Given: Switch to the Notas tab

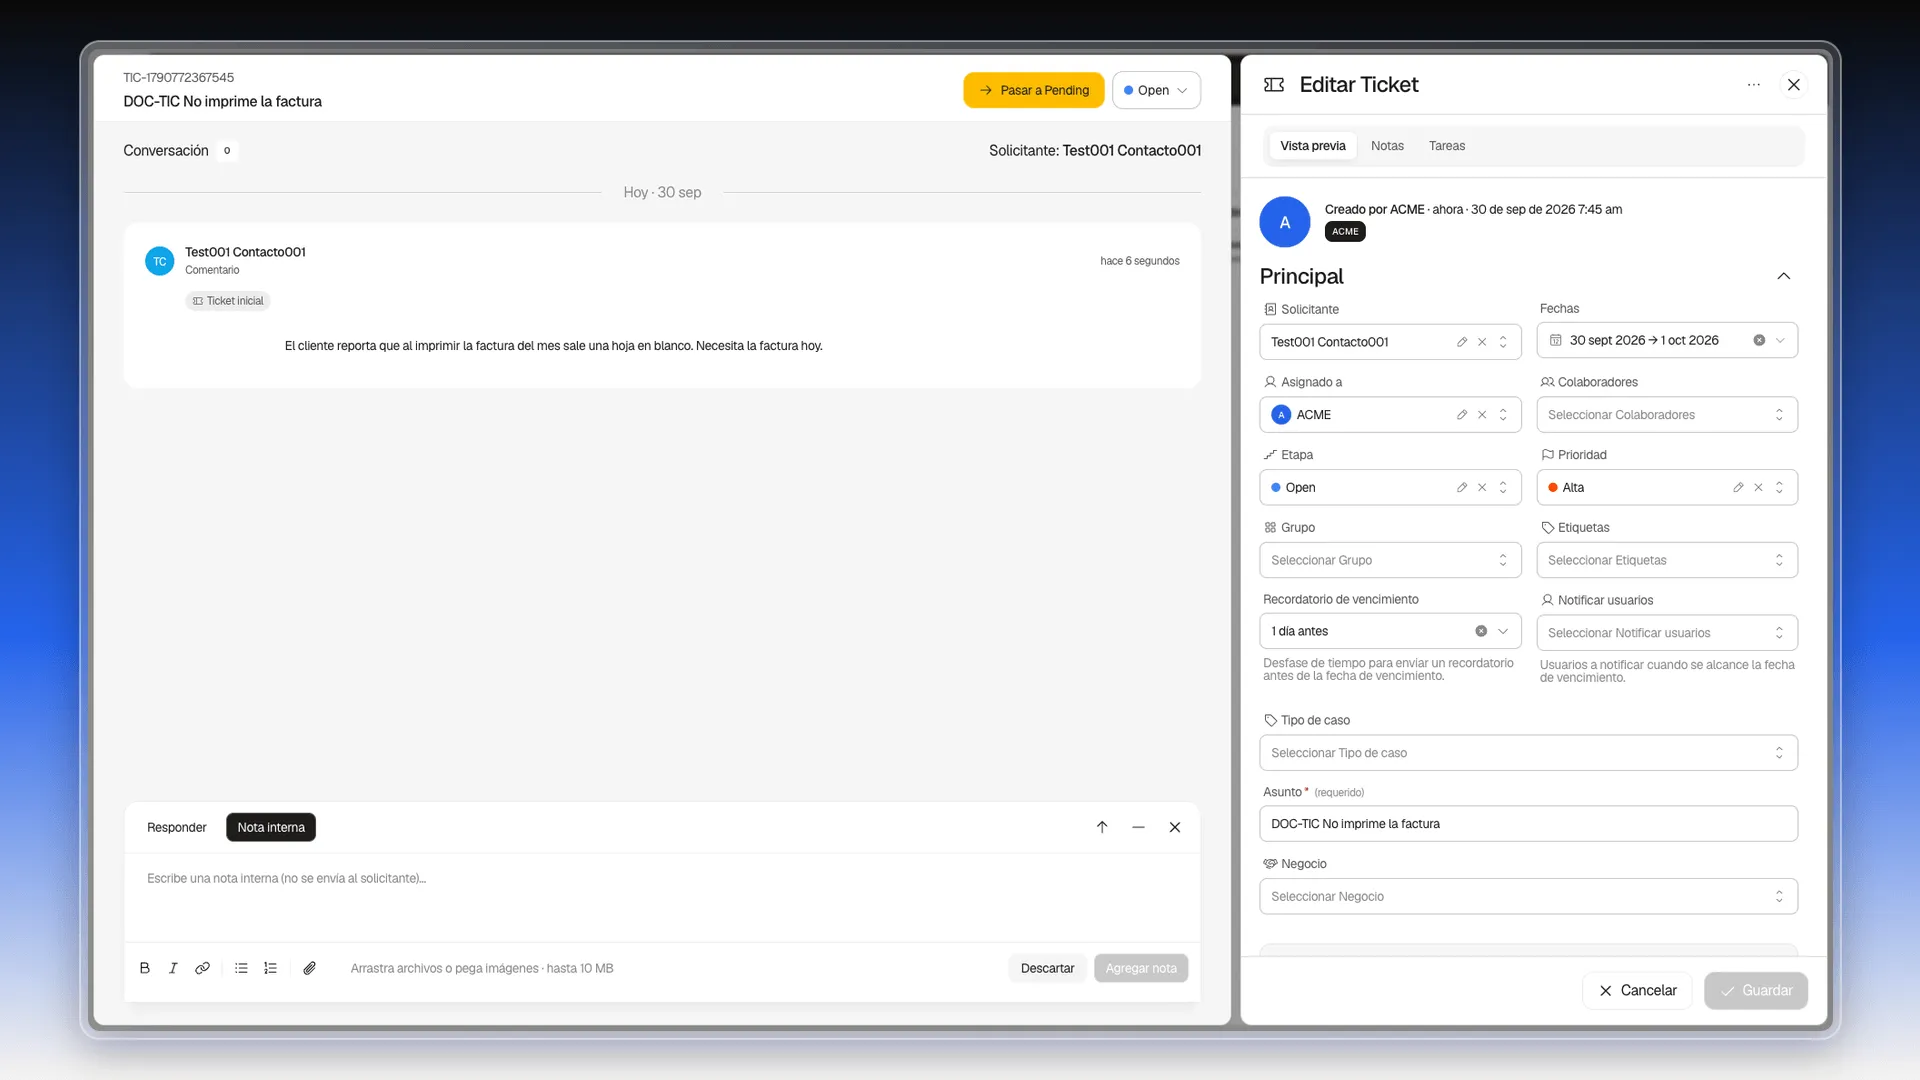Looking at the screenshot, I should [1387, 146].
